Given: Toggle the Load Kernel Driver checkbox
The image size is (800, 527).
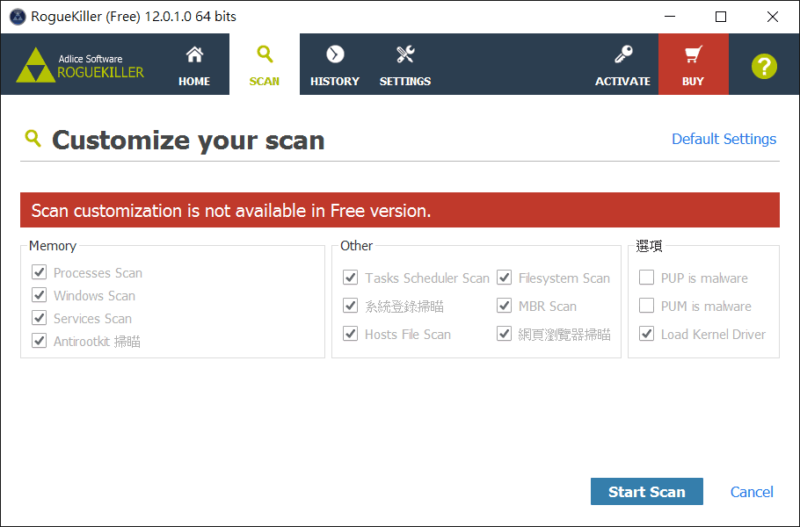Looking at the screenshot, I should tap(646, 334).
